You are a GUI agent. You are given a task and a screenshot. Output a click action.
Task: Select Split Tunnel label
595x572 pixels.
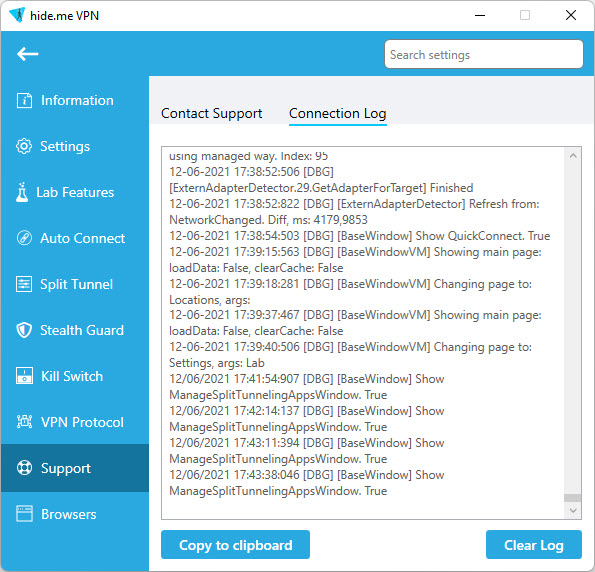pyautogui.click(x=77, y=284)
